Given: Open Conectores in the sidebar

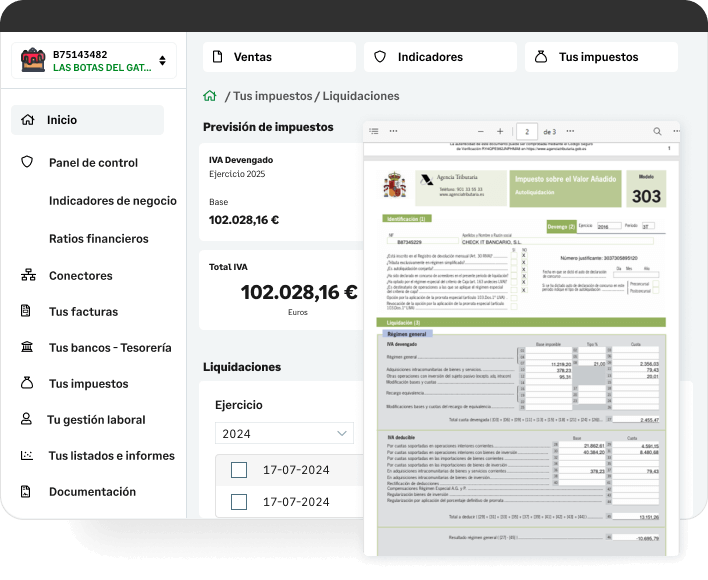Looking at the screenshot, I should 80,276.
